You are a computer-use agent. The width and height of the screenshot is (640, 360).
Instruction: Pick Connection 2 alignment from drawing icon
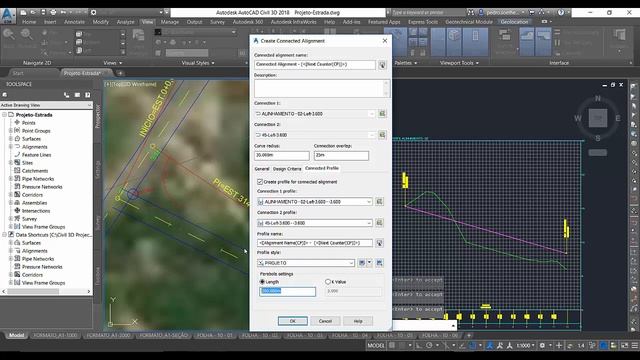click(382, 135)
